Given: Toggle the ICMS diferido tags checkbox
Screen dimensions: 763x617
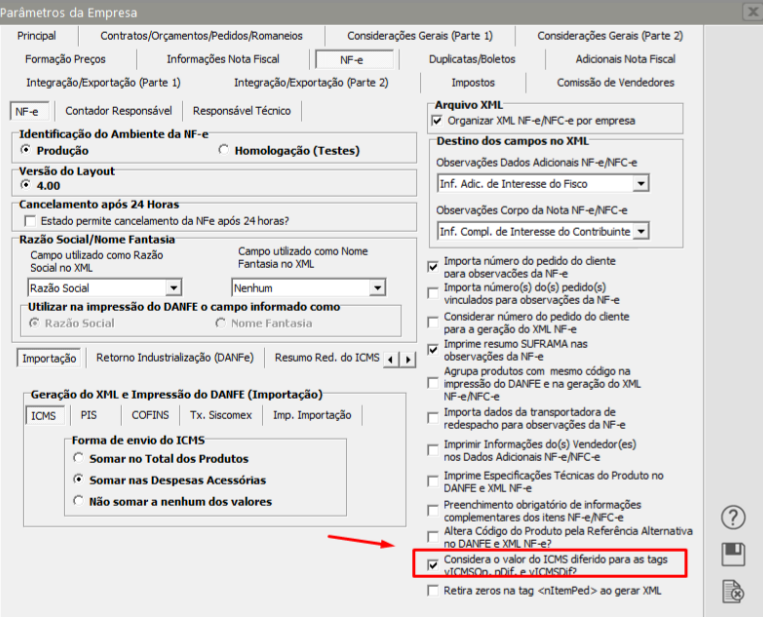Looking at the screenshot, I should click(433, 565).
